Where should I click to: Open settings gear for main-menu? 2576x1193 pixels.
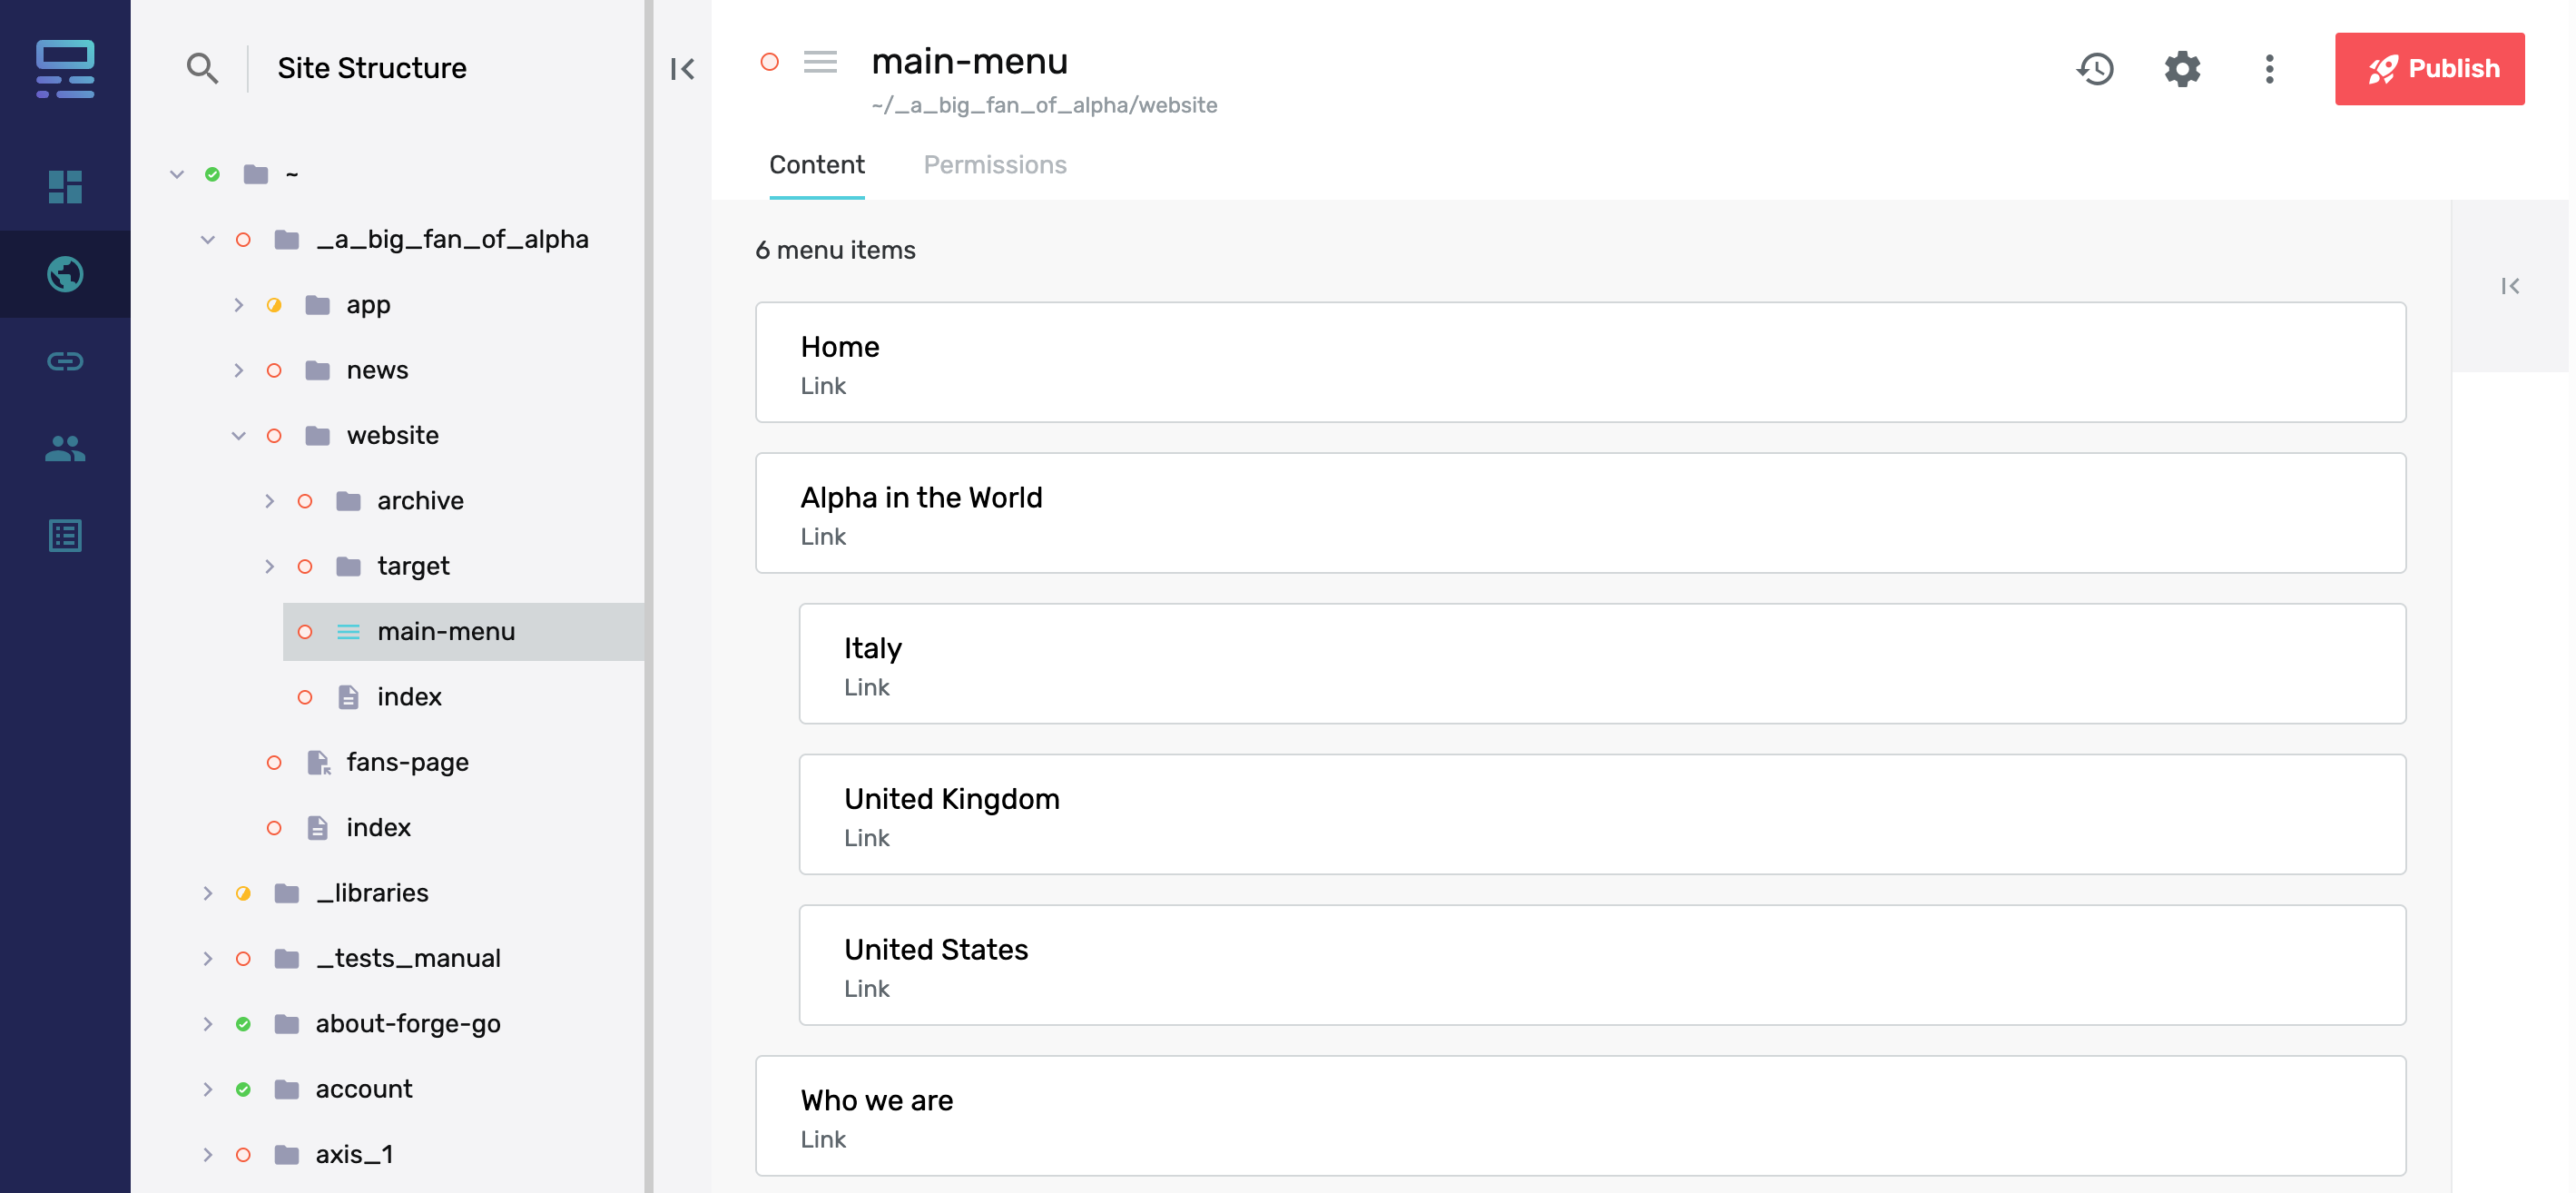(2182, 69)
